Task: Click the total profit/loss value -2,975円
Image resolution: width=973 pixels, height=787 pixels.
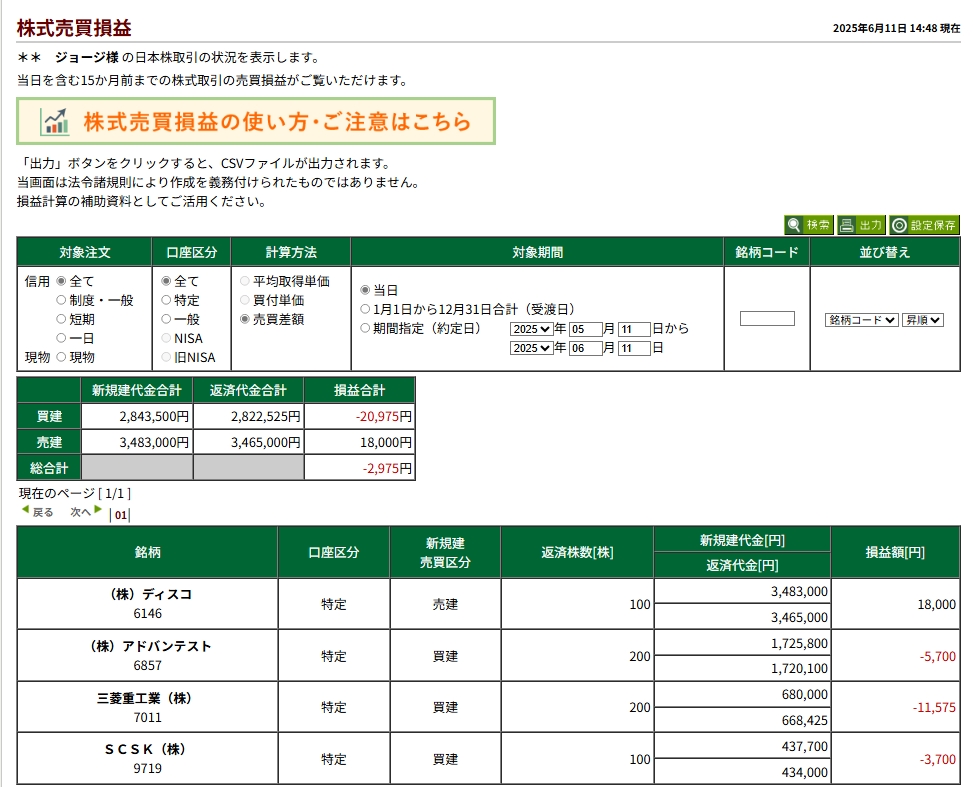Action: [x=387, y=469]
